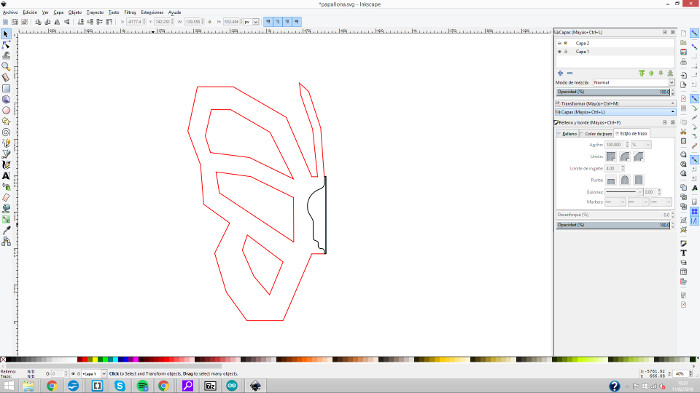Click the Print icon in command bar

tap(683, 62)
